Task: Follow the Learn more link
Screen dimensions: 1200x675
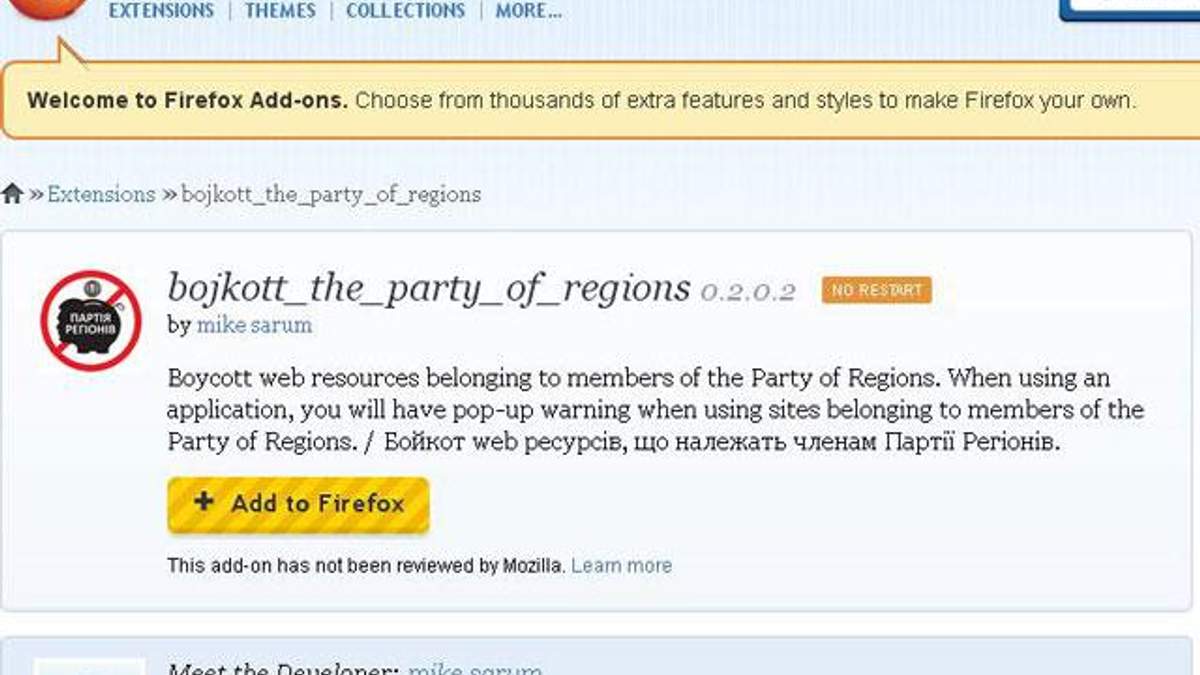Action: coord(621,566)
